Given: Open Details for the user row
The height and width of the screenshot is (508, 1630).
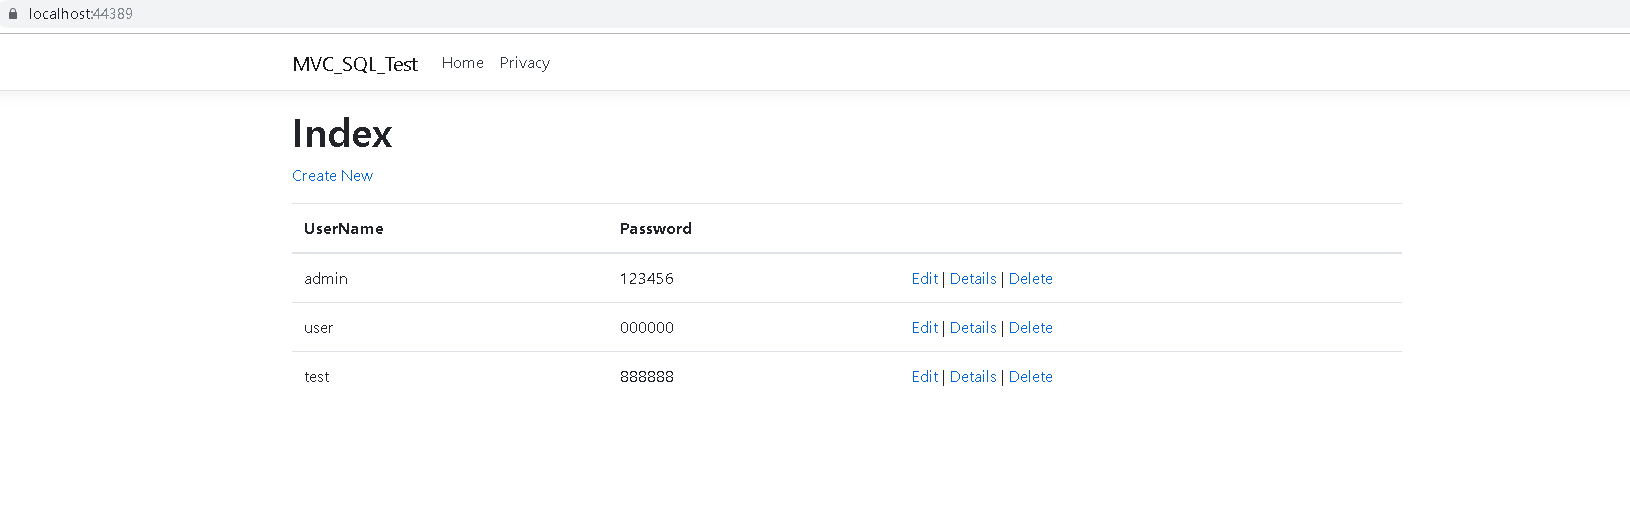Looking at the screenshot, I should point(973,328).
